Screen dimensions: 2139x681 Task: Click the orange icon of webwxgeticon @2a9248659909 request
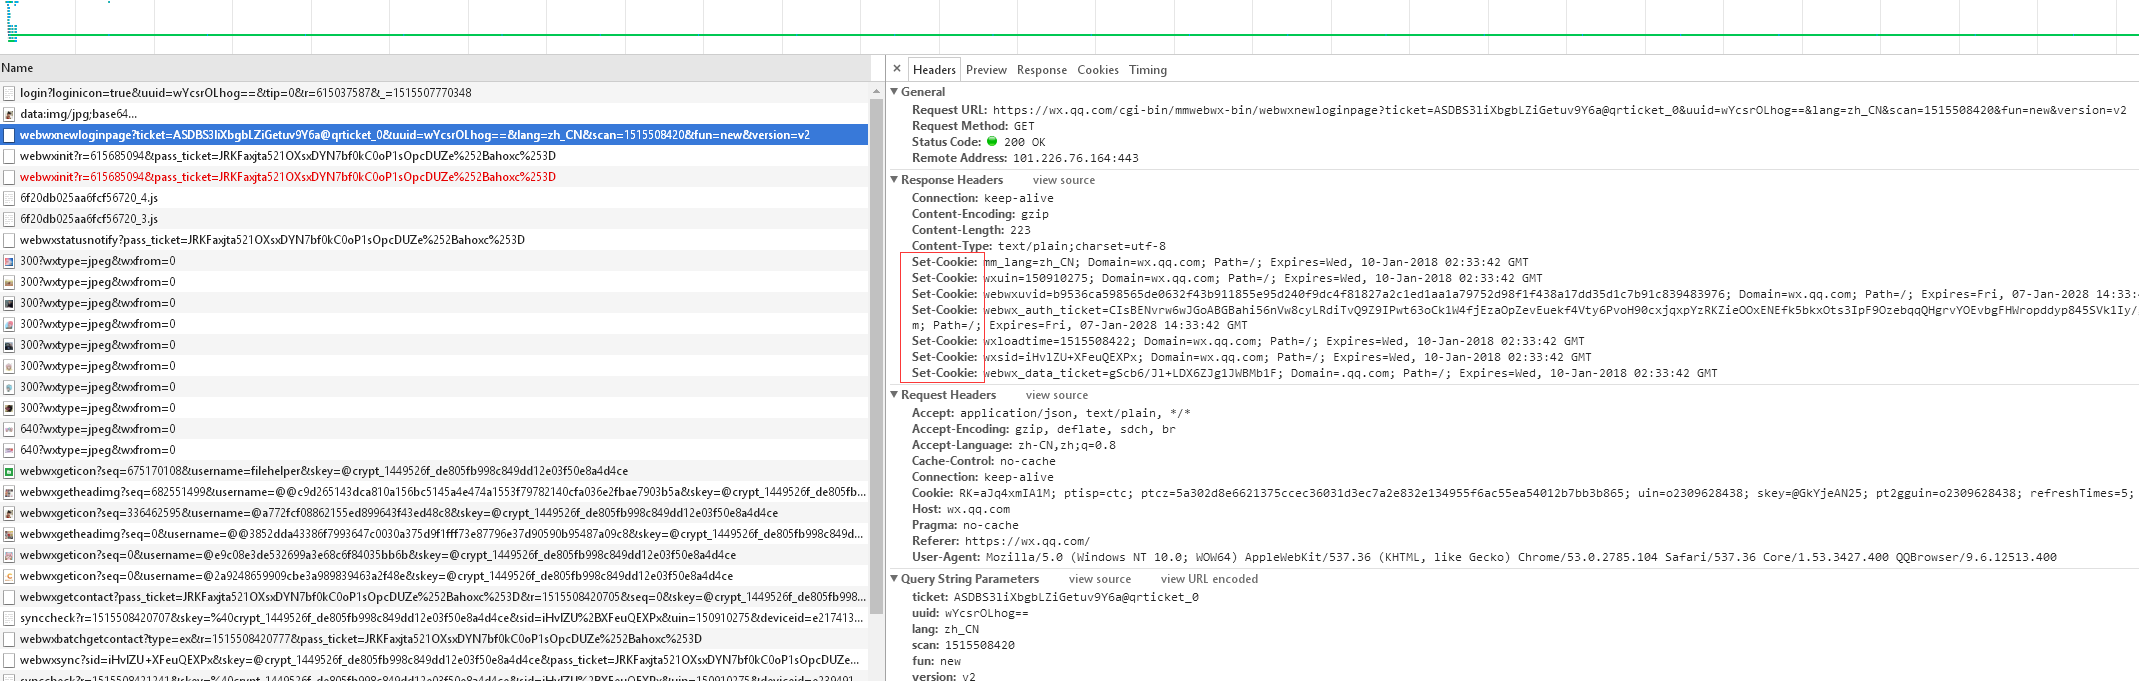[x=9, y=576]
